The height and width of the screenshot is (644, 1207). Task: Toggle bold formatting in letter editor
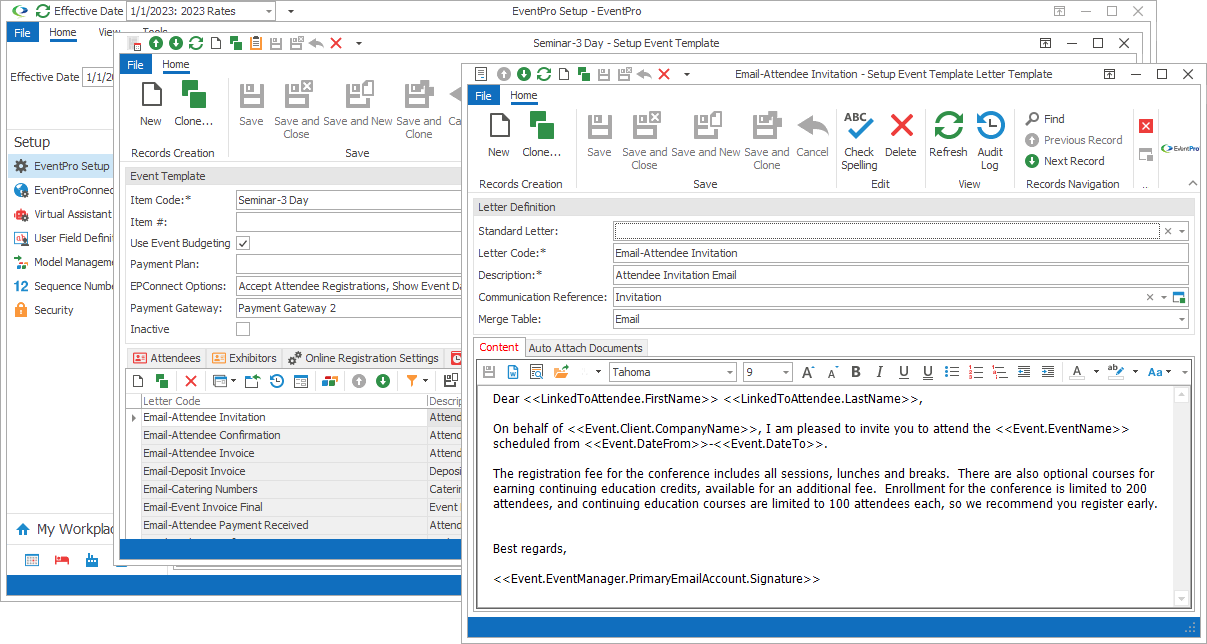coord(856,372)
